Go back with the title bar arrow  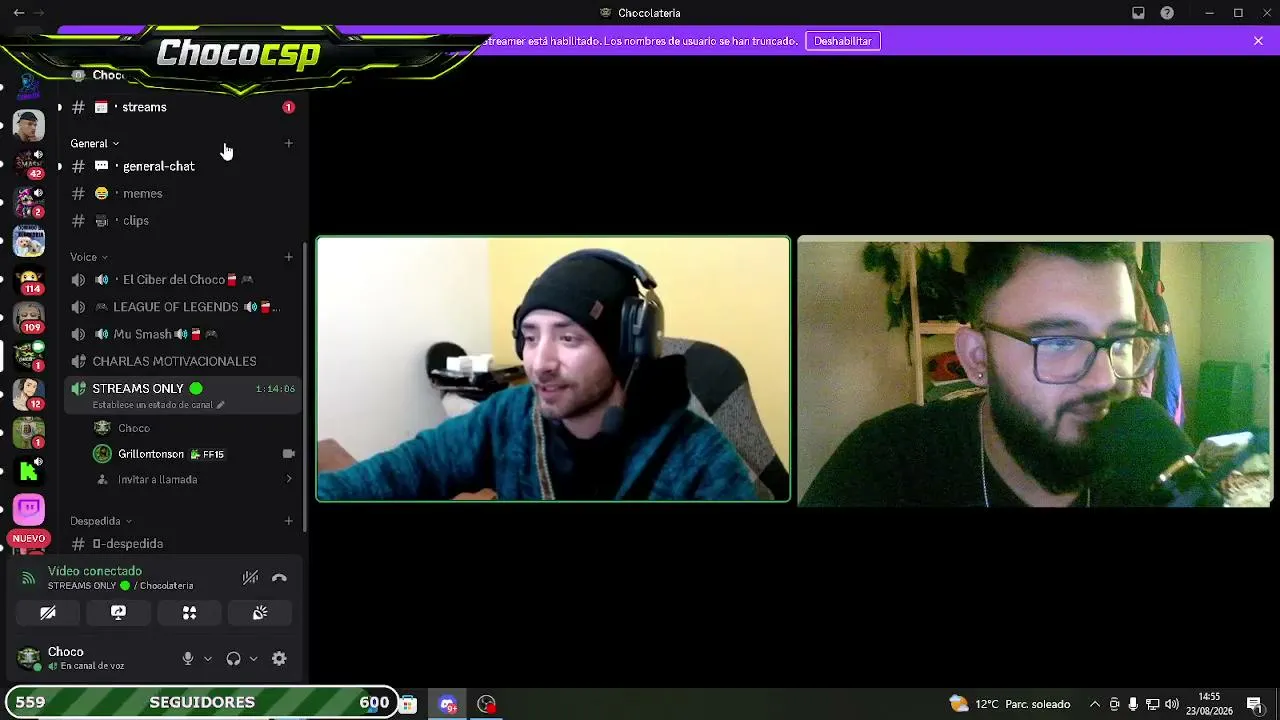(x=18, y=13)
